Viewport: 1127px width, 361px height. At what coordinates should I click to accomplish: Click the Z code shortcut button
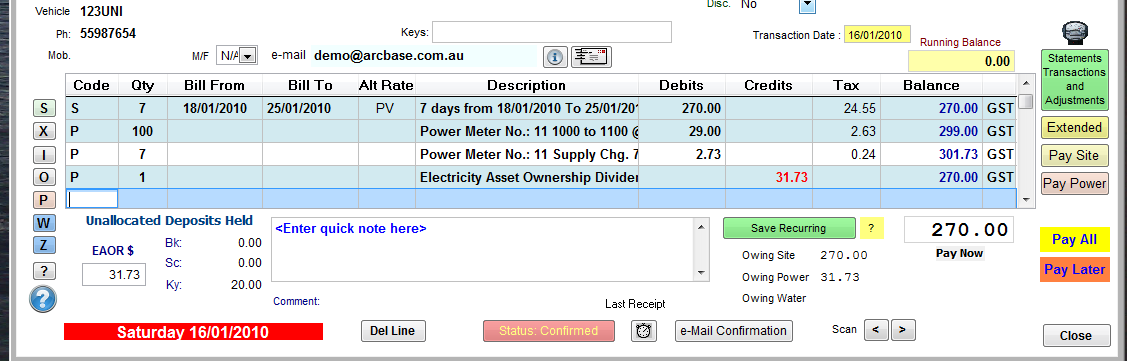(x=44, y=245)
